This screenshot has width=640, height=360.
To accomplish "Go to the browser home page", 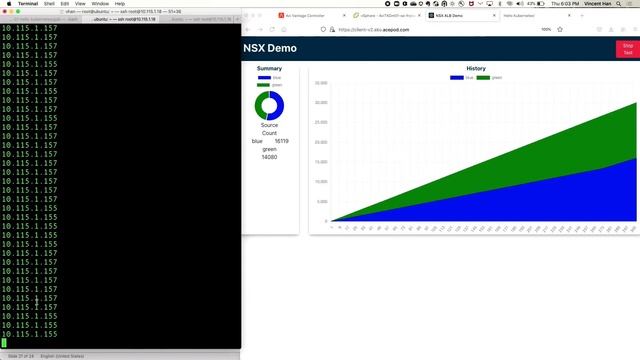I will [284, 29].
